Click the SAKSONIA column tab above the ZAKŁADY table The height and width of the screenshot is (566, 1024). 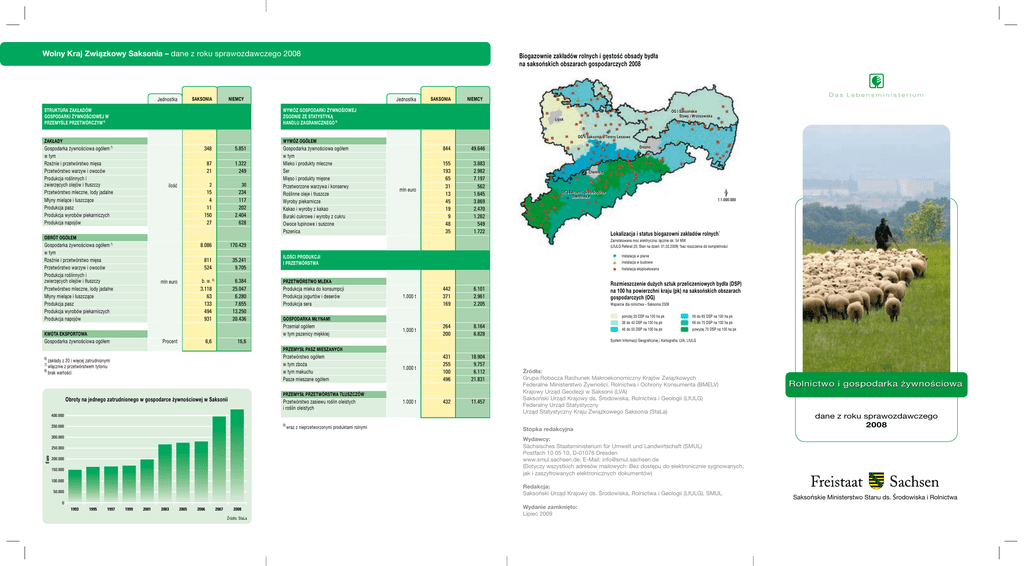(201, 99)
